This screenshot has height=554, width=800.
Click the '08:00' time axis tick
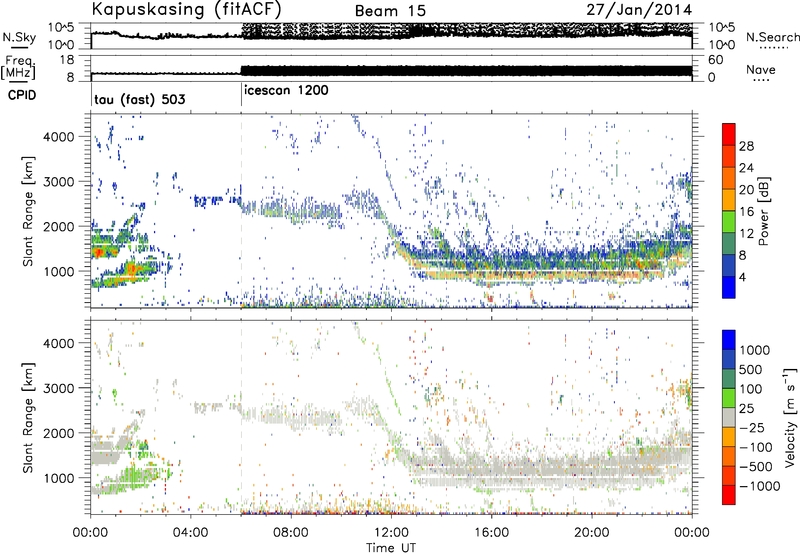click(x=291, y=533)
